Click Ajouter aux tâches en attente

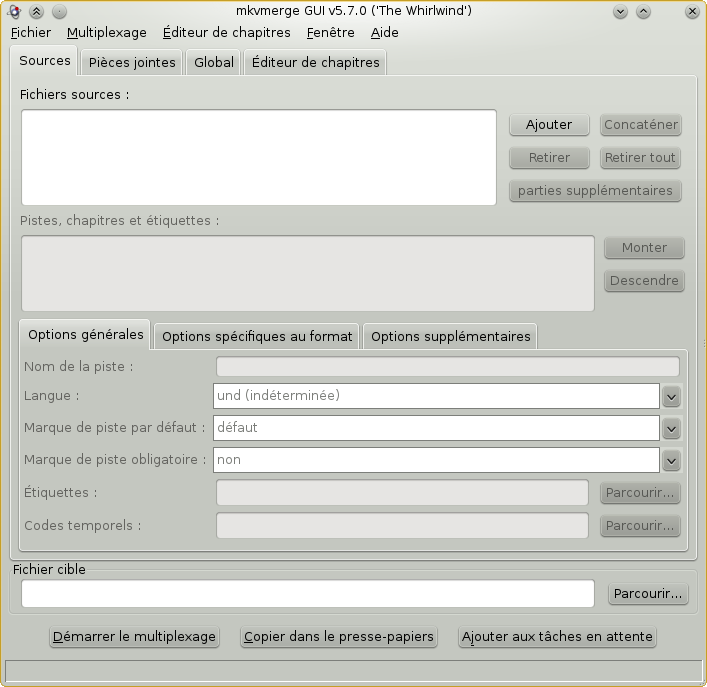tap(557, 637)
